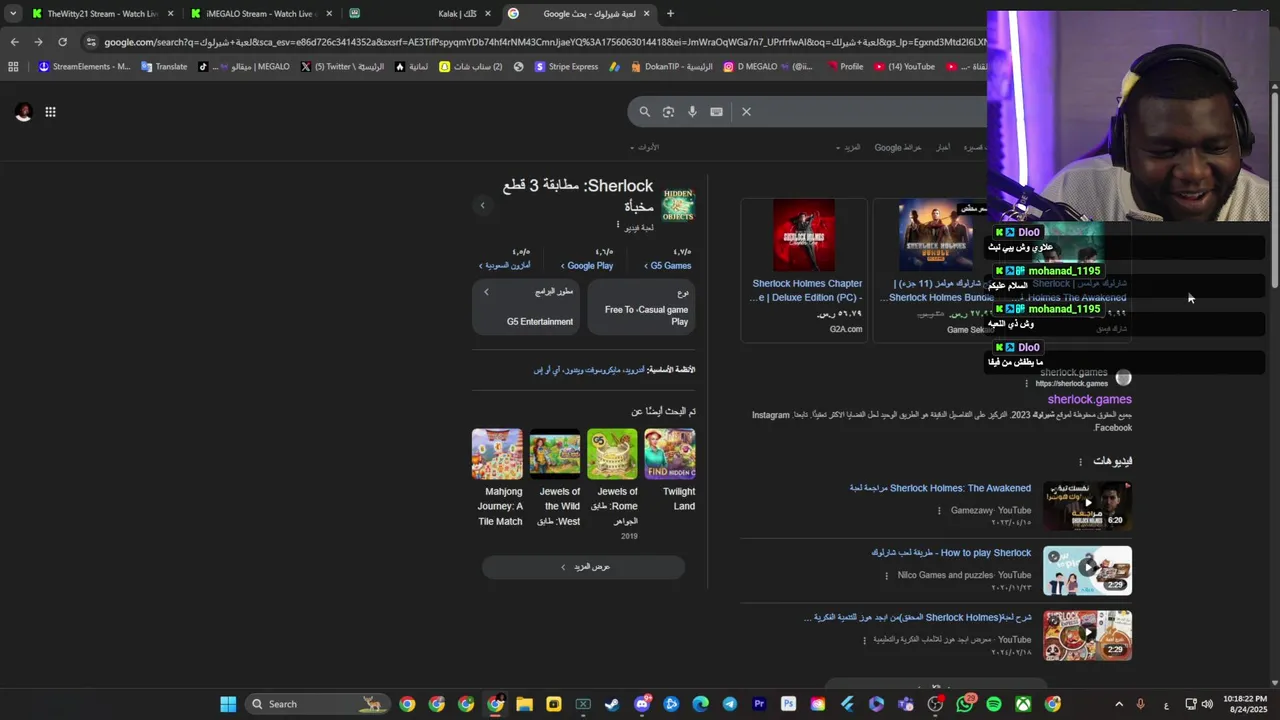Screen dimensions: 1280x720
Task: Open the Google apps grid icon
Action: (50, 112)
